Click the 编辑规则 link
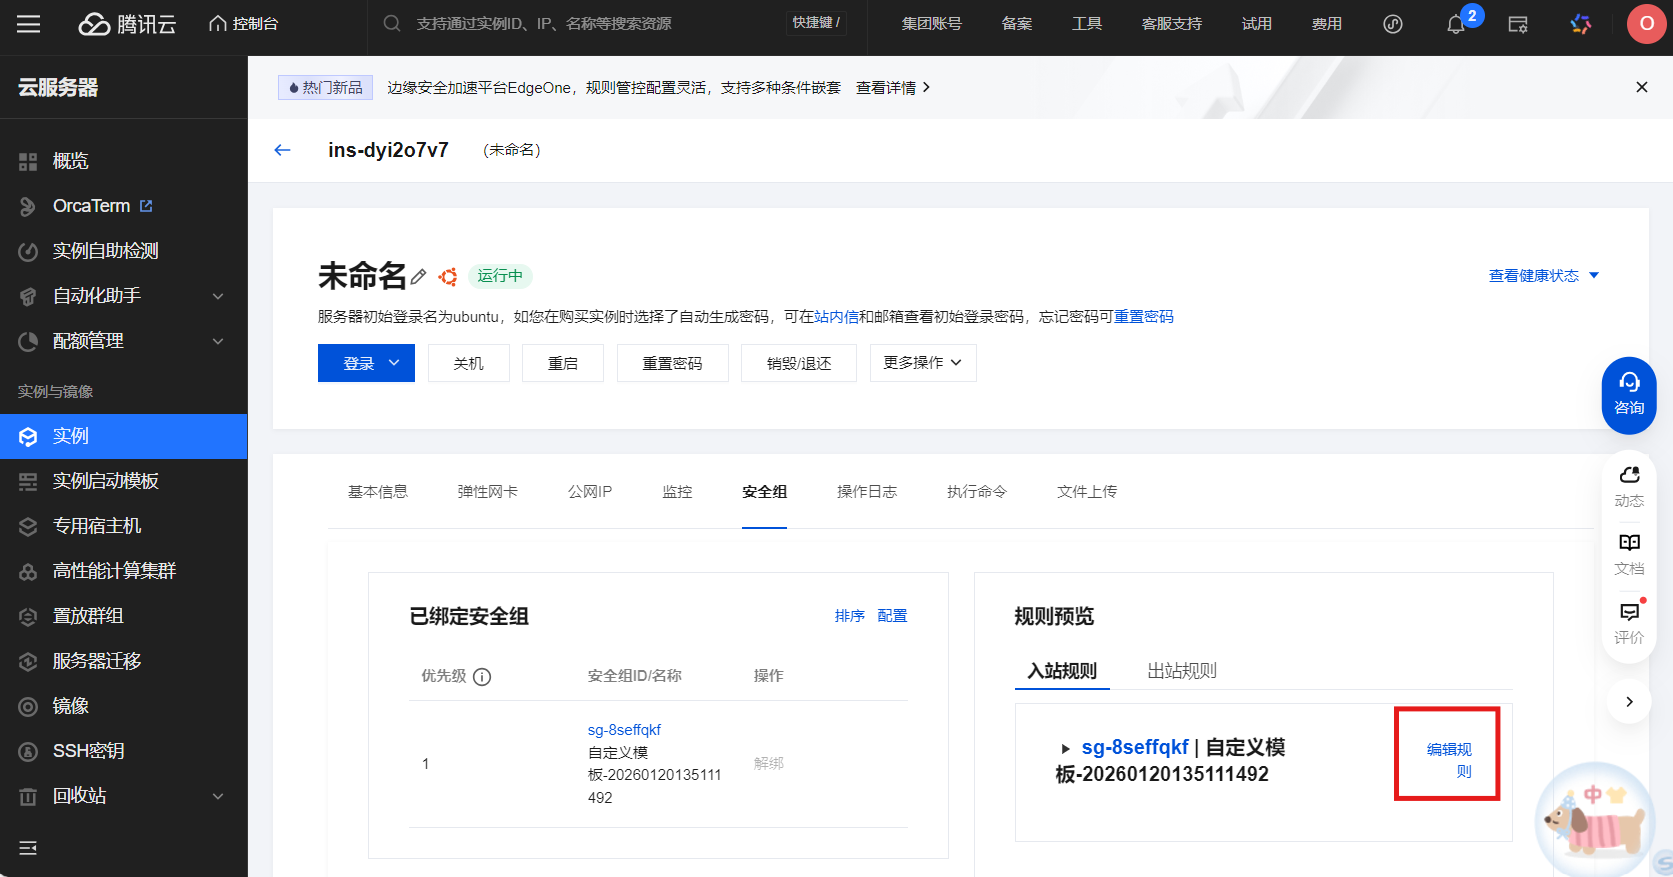1673x877 pixels. (x=1448, y=760)
